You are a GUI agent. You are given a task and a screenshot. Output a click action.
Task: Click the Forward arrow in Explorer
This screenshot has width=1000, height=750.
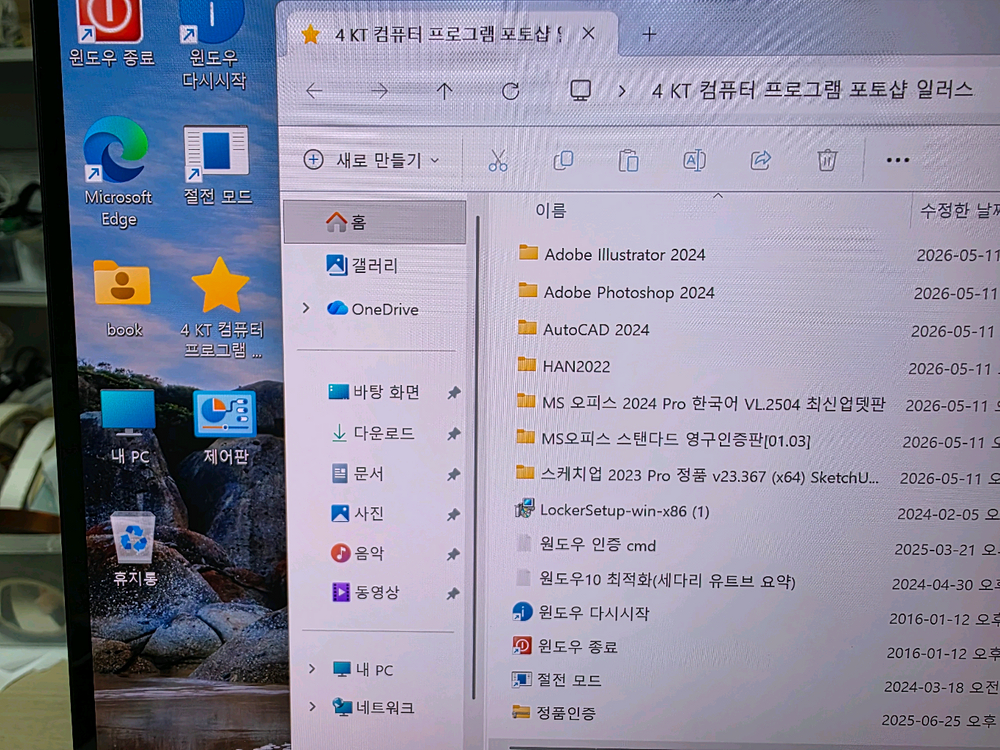(379, 91)
